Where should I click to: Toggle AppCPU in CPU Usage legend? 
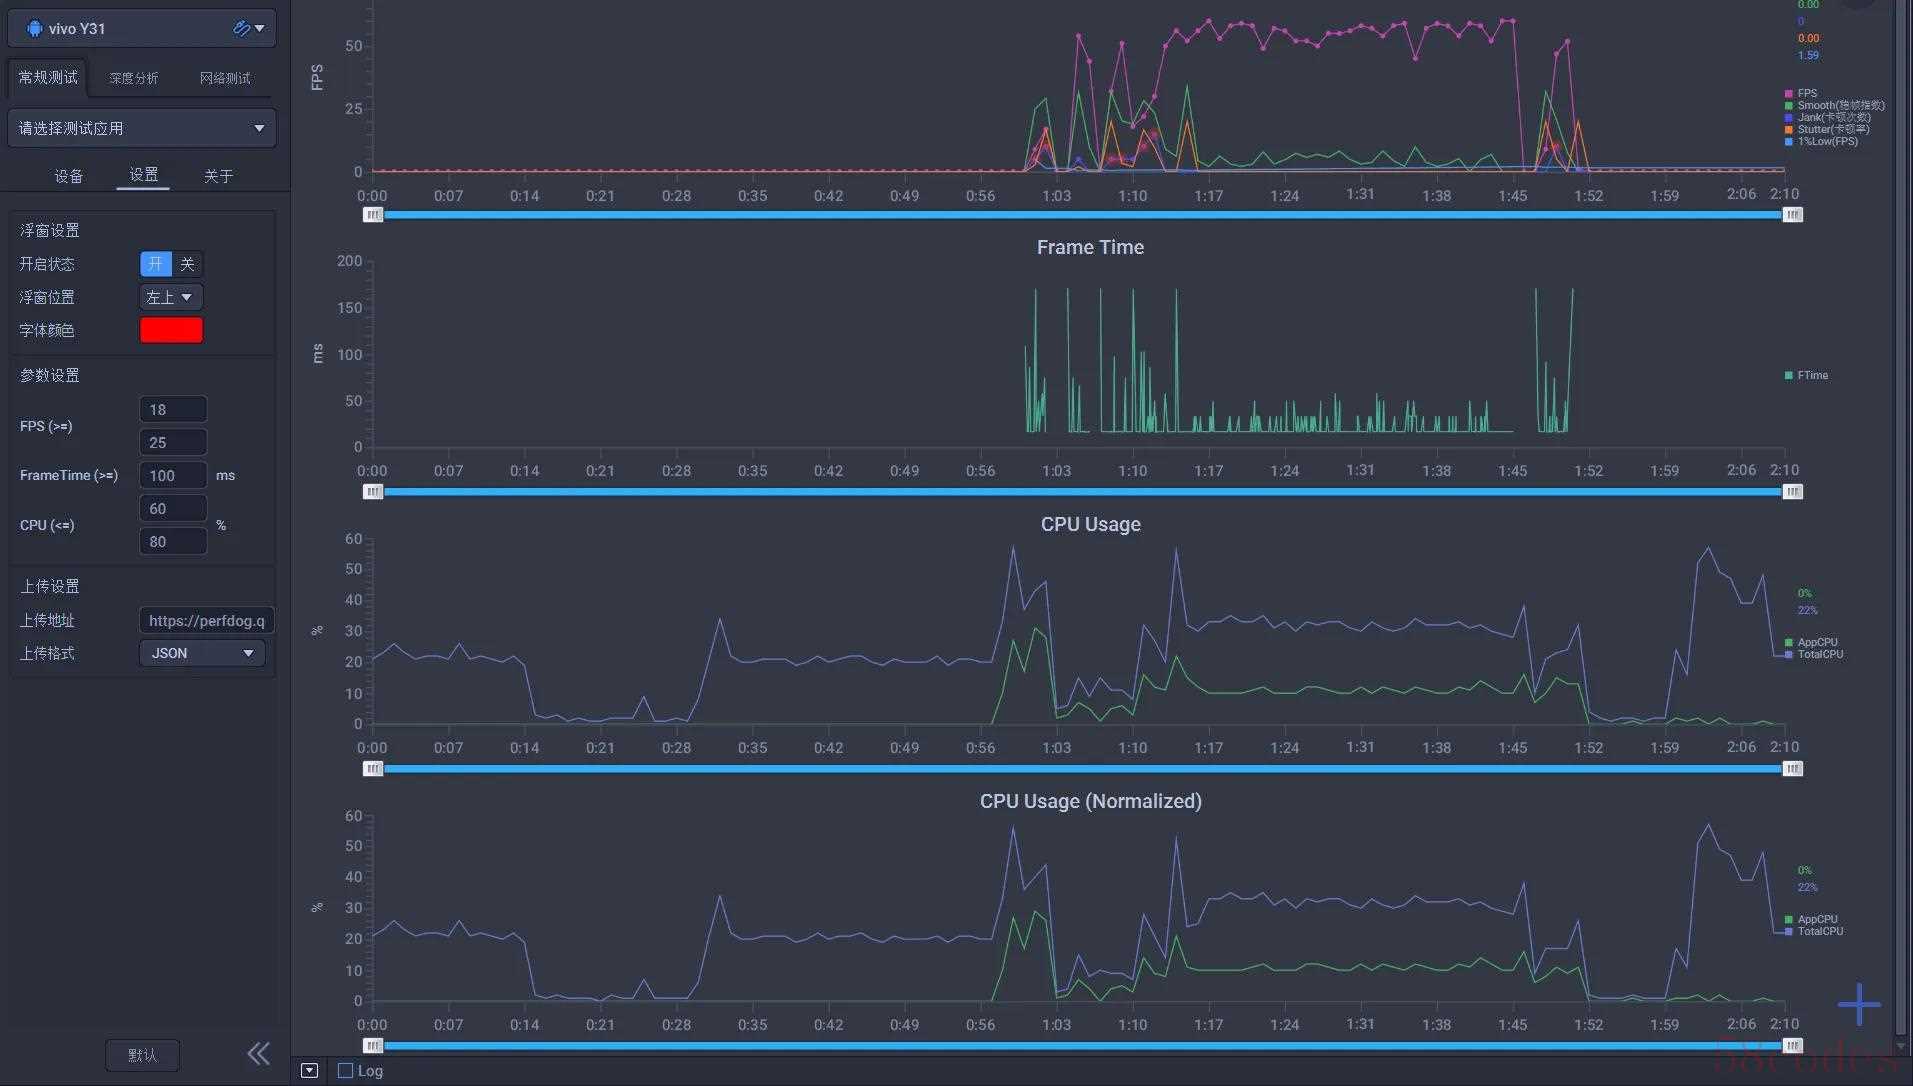(1811, 642)
